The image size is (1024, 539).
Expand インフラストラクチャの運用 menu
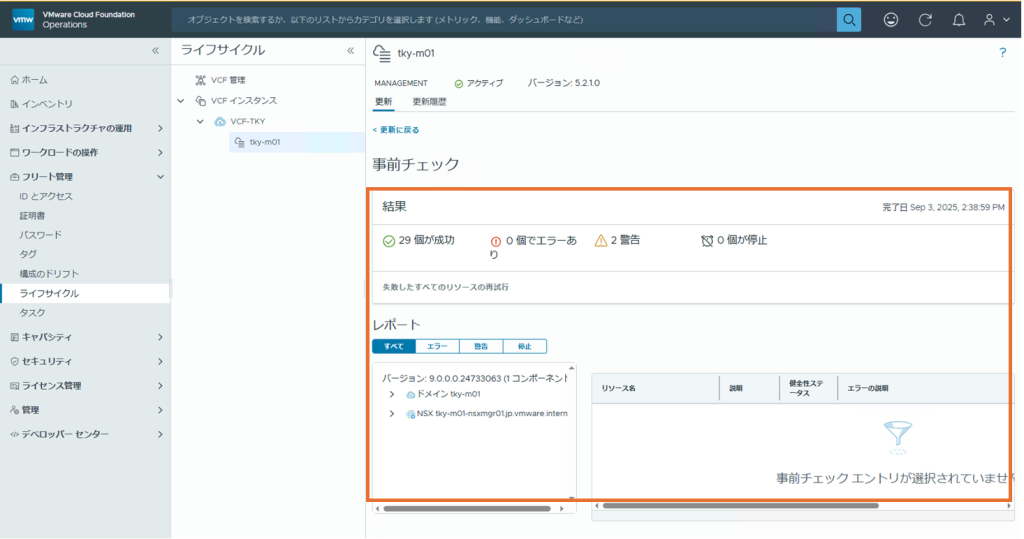[160, 128]
